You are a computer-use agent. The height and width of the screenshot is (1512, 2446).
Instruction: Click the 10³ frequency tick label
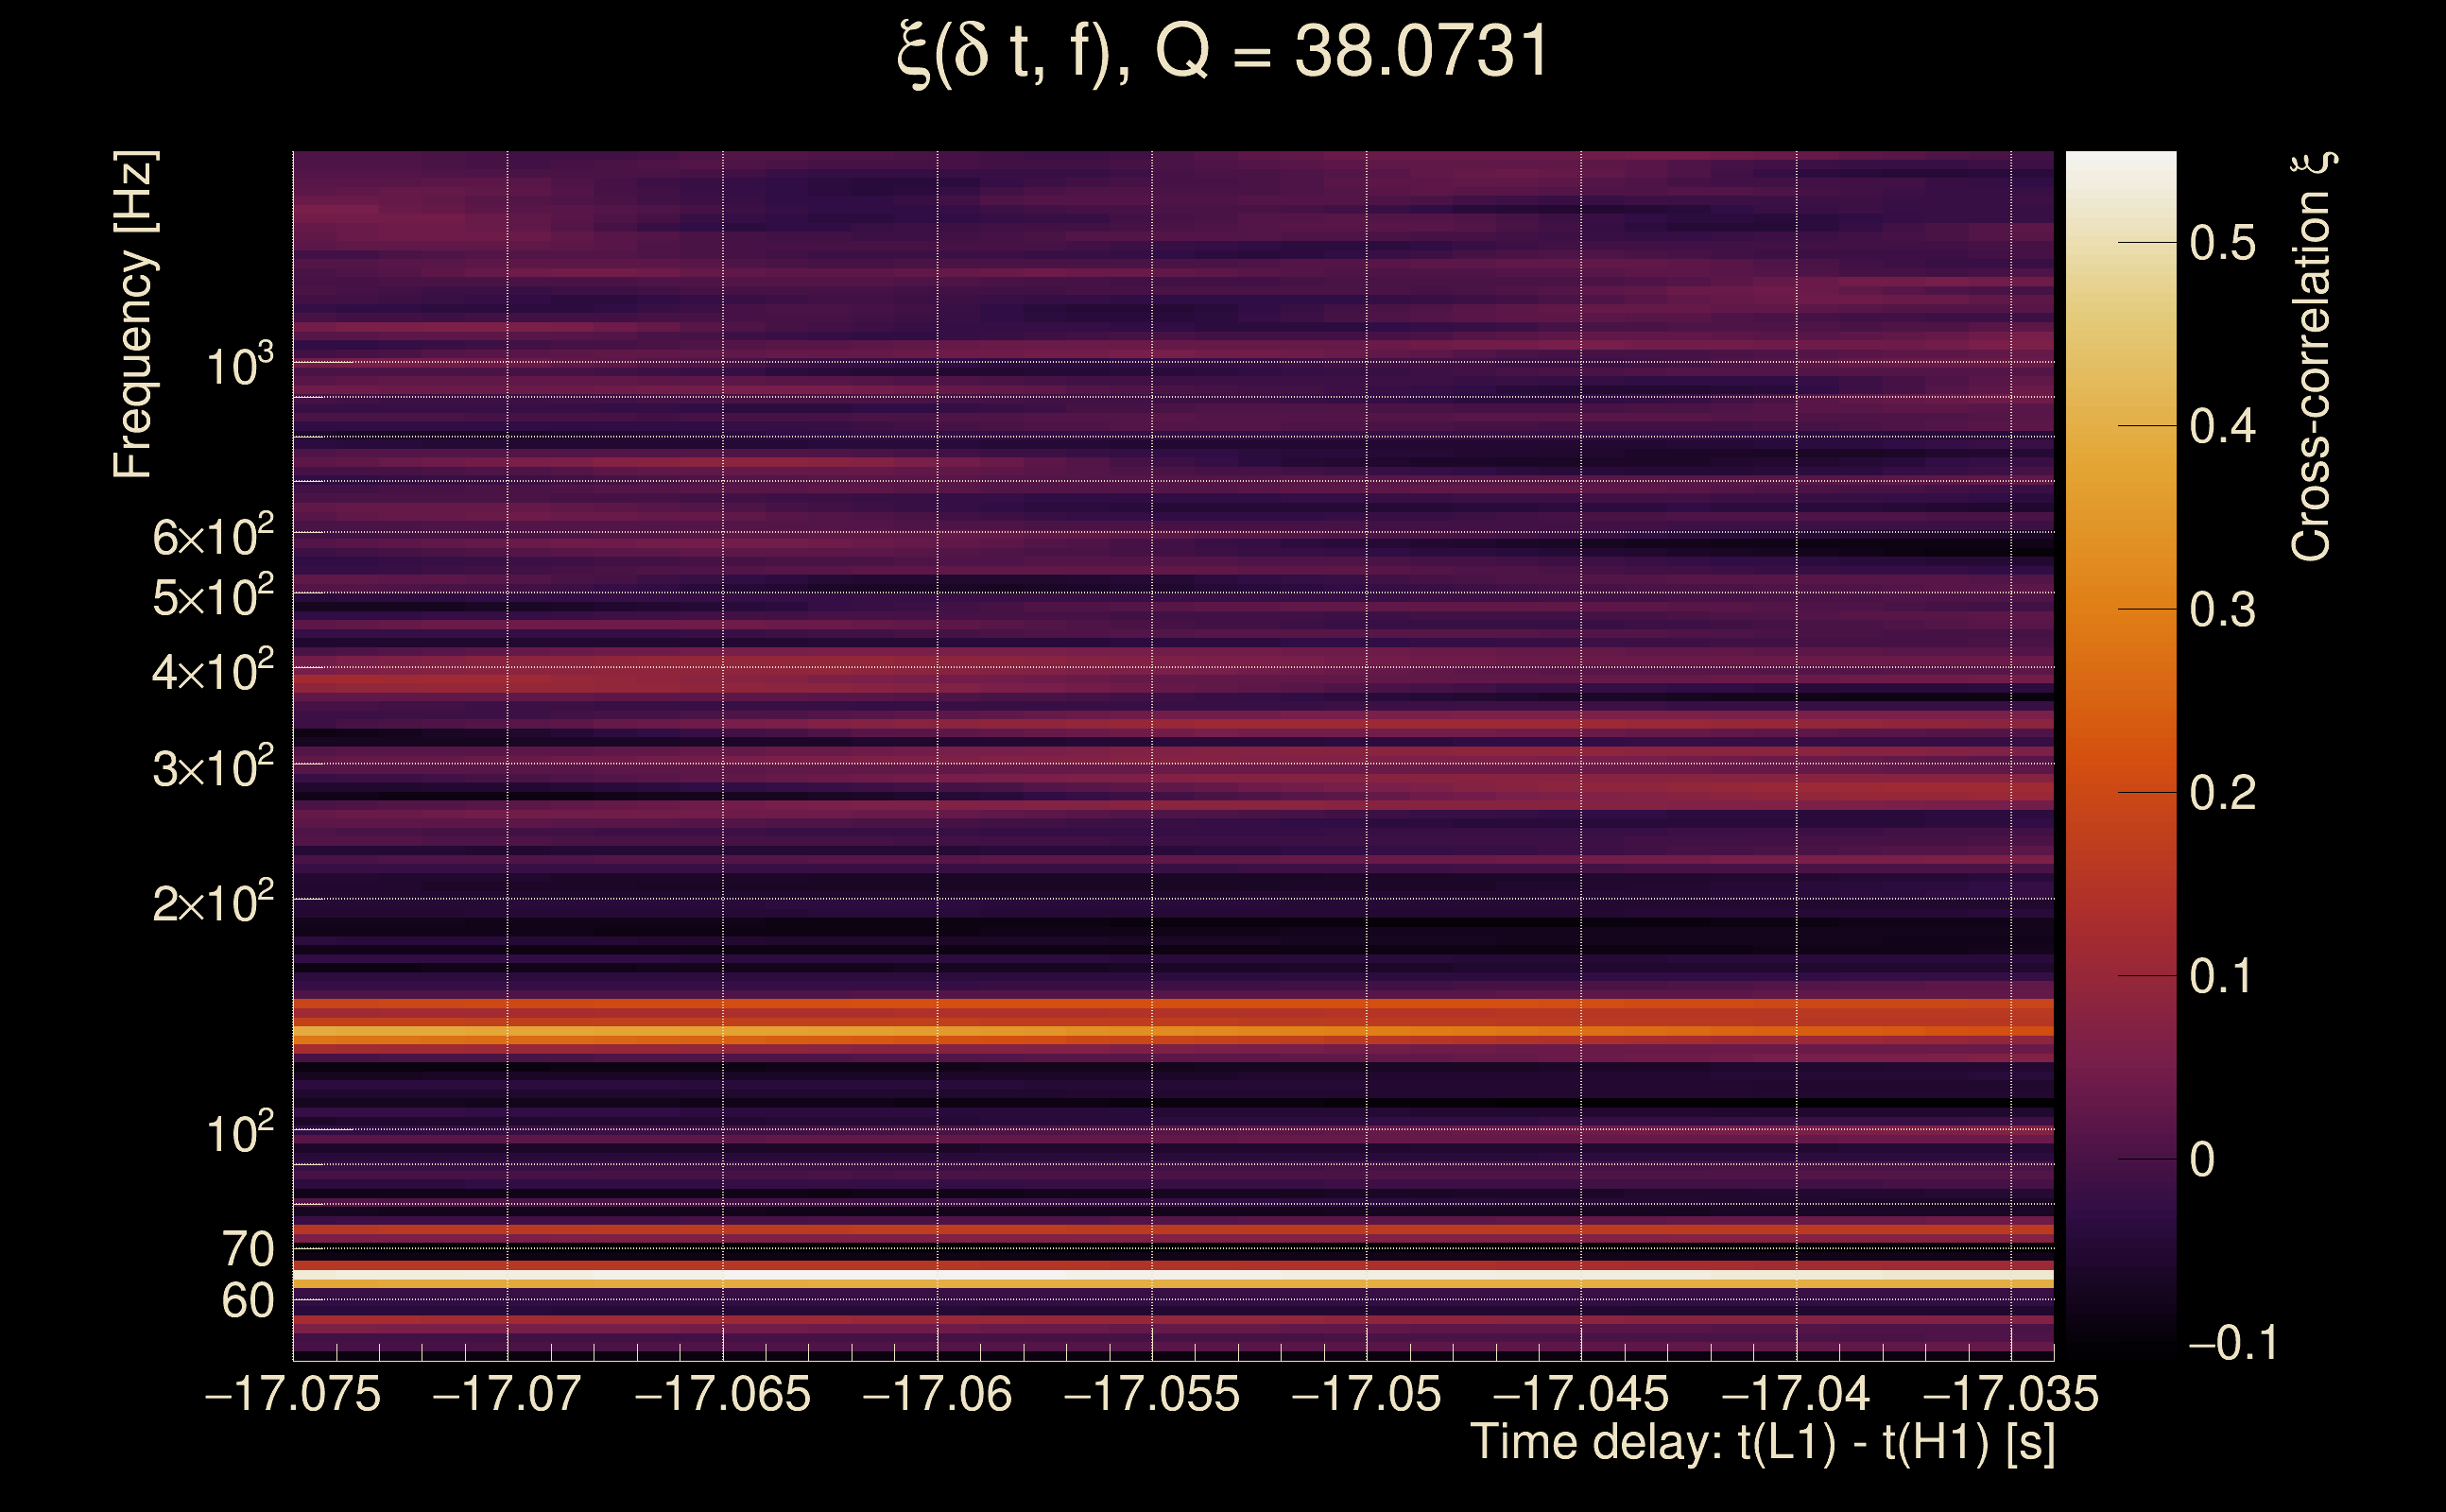tap(239, 366)
